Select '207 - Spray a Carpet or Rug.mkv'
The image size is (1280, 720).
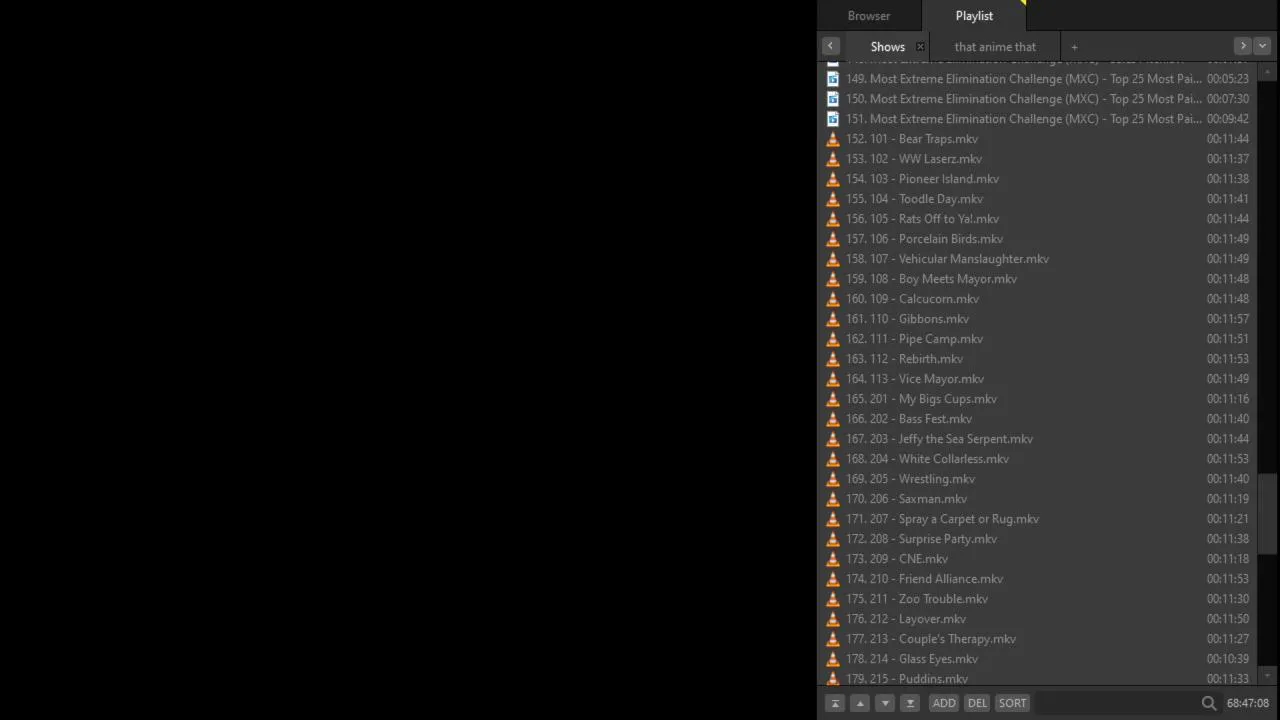tap(1037, 519)
